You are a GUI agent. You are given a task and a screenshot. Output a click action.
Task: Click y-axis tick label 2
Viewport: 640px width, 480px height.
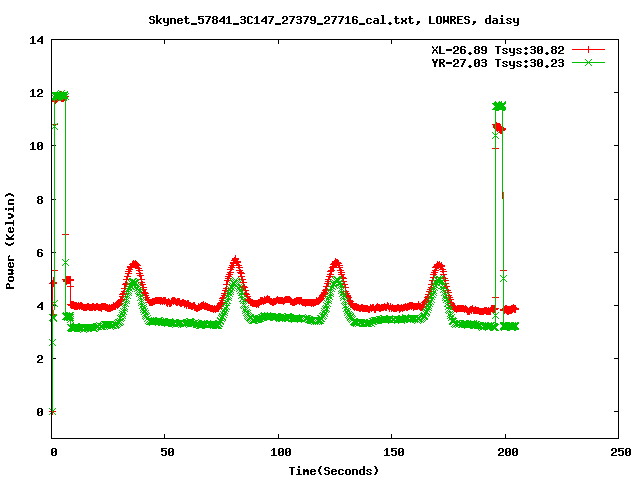(x=40, y=359)
